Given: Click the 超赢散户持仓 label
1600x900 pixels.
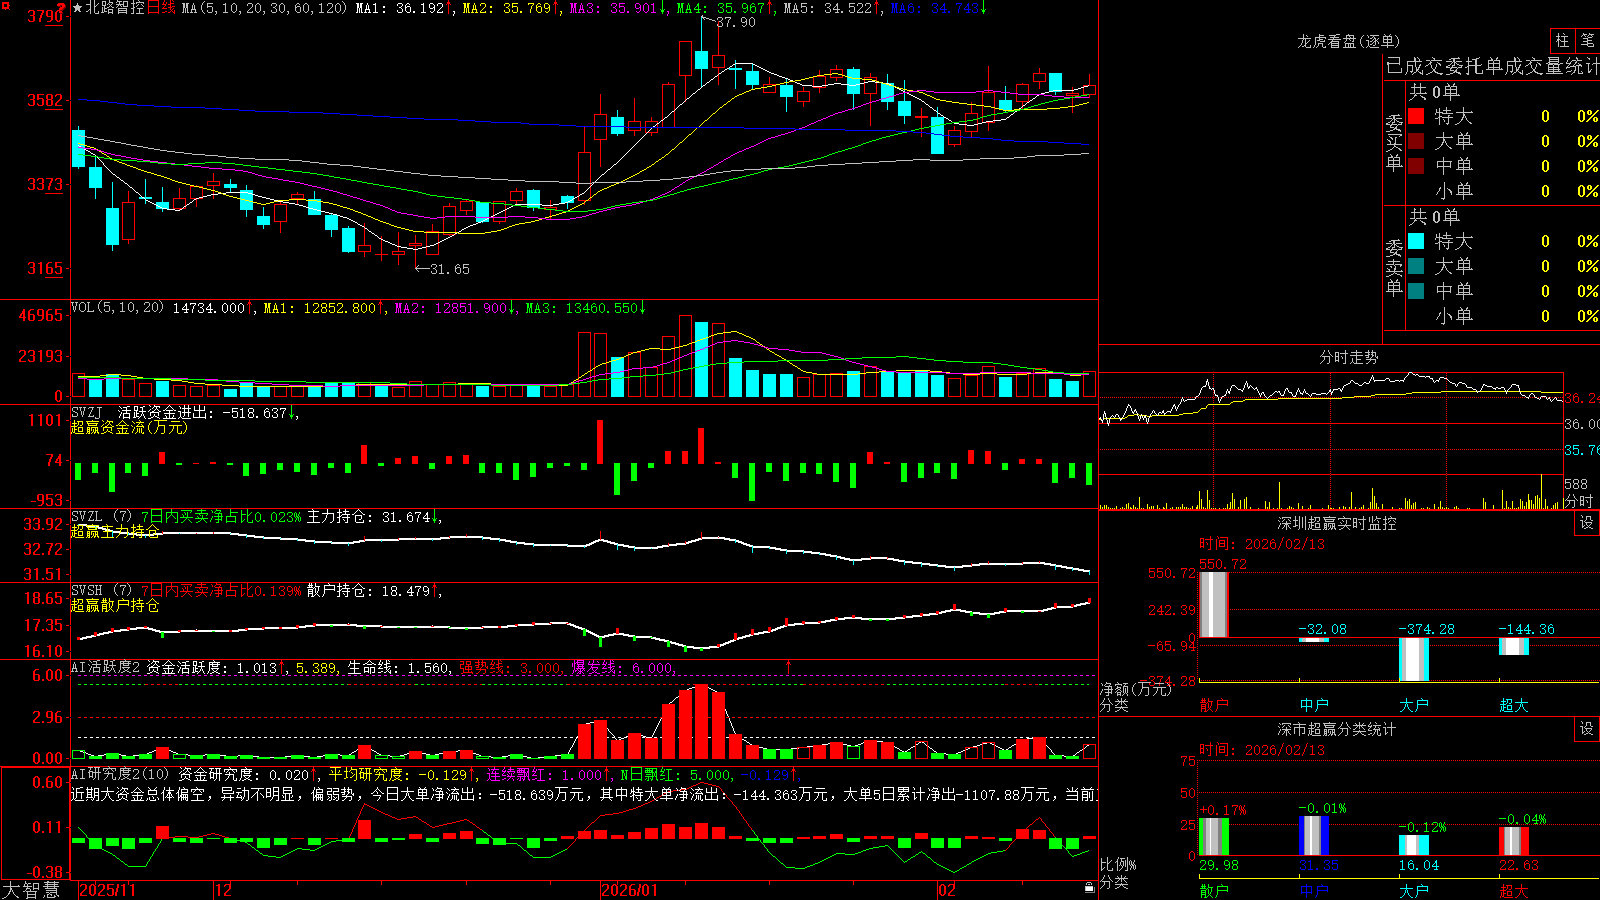Looking at the screenshot, I should point(115,605).
